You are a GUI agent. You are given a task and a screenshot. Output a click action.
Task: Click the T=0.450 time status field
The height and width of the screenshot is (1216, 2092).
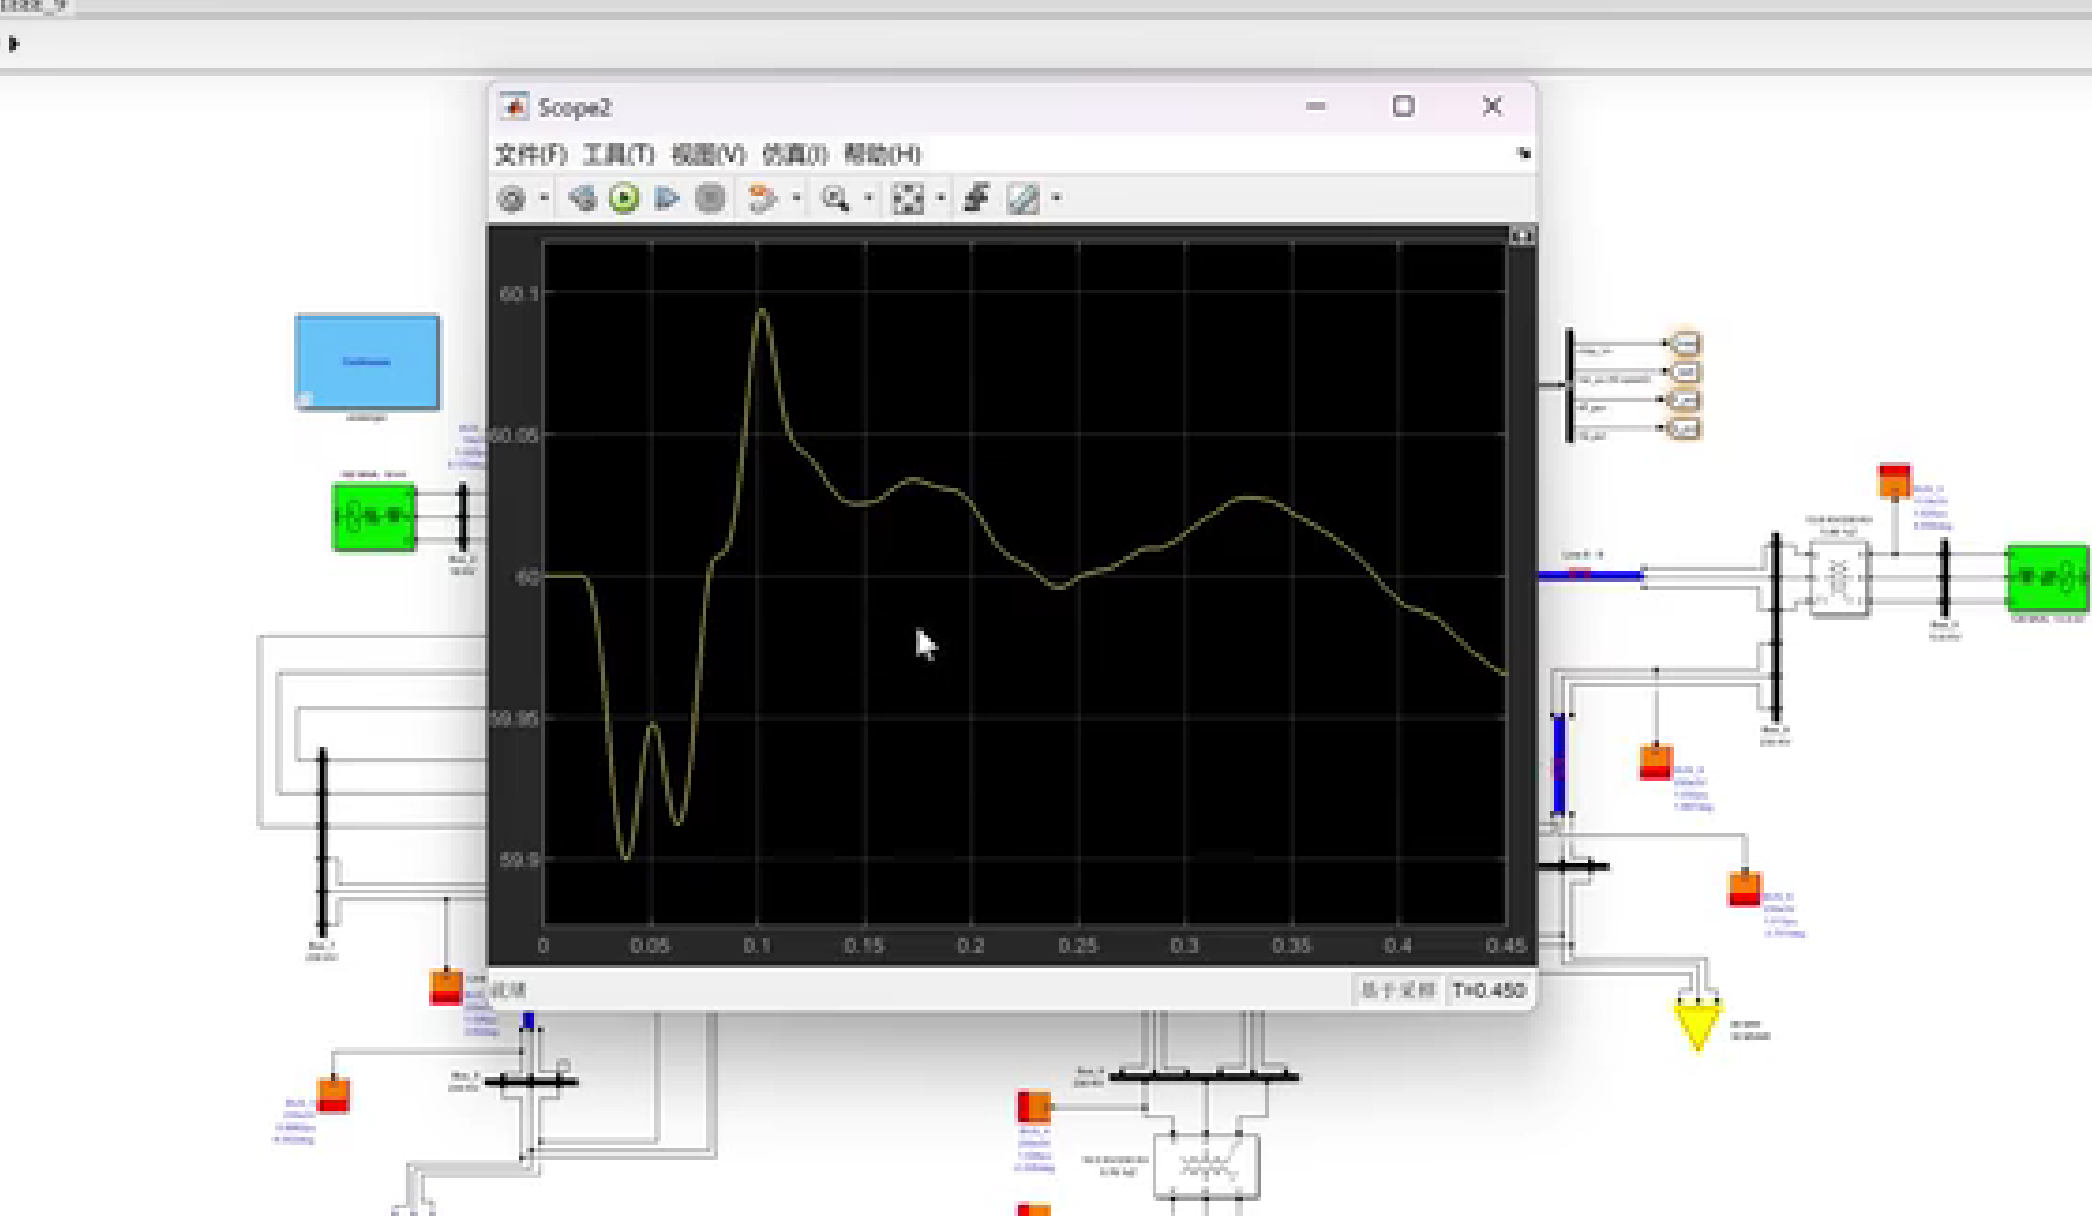(x=1488, y=990)
